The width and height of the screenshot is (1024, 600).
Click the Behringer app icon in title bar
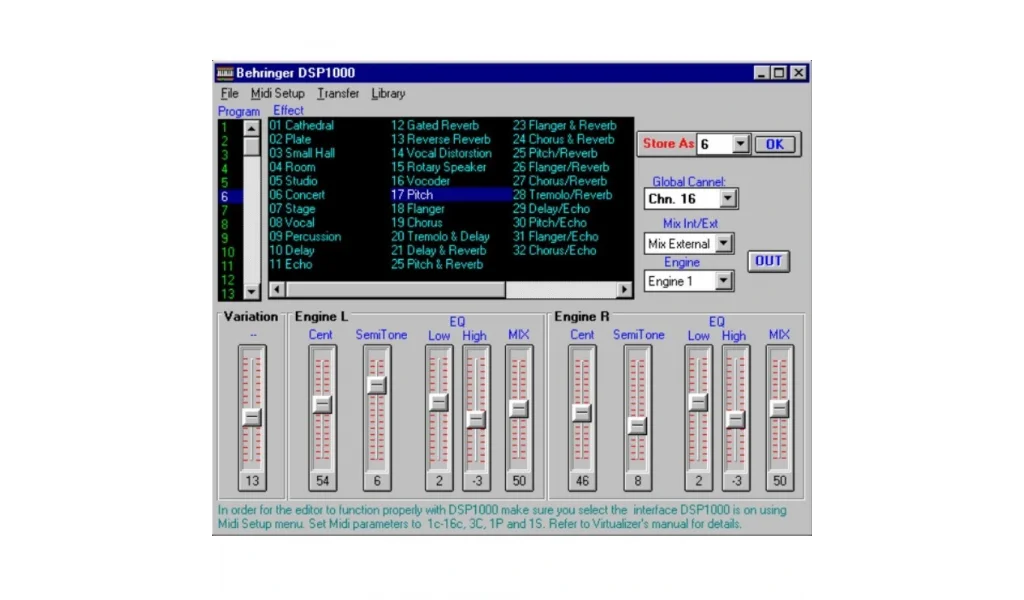pyautogui.click(x=225, y=73)
